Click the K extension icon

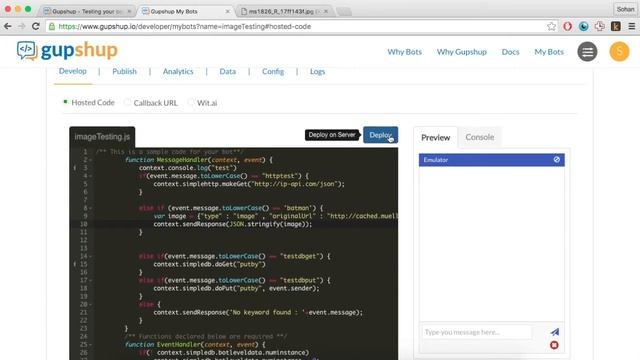tap(616, 27)
